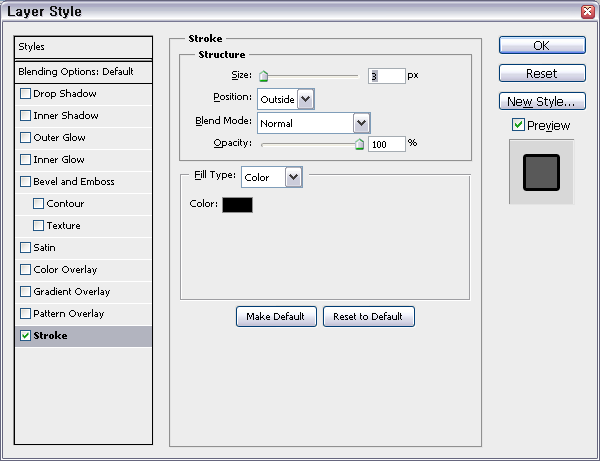
Task: Select the Drop Shadow label row
Action: pyautogui.click(x=65, y=94)
